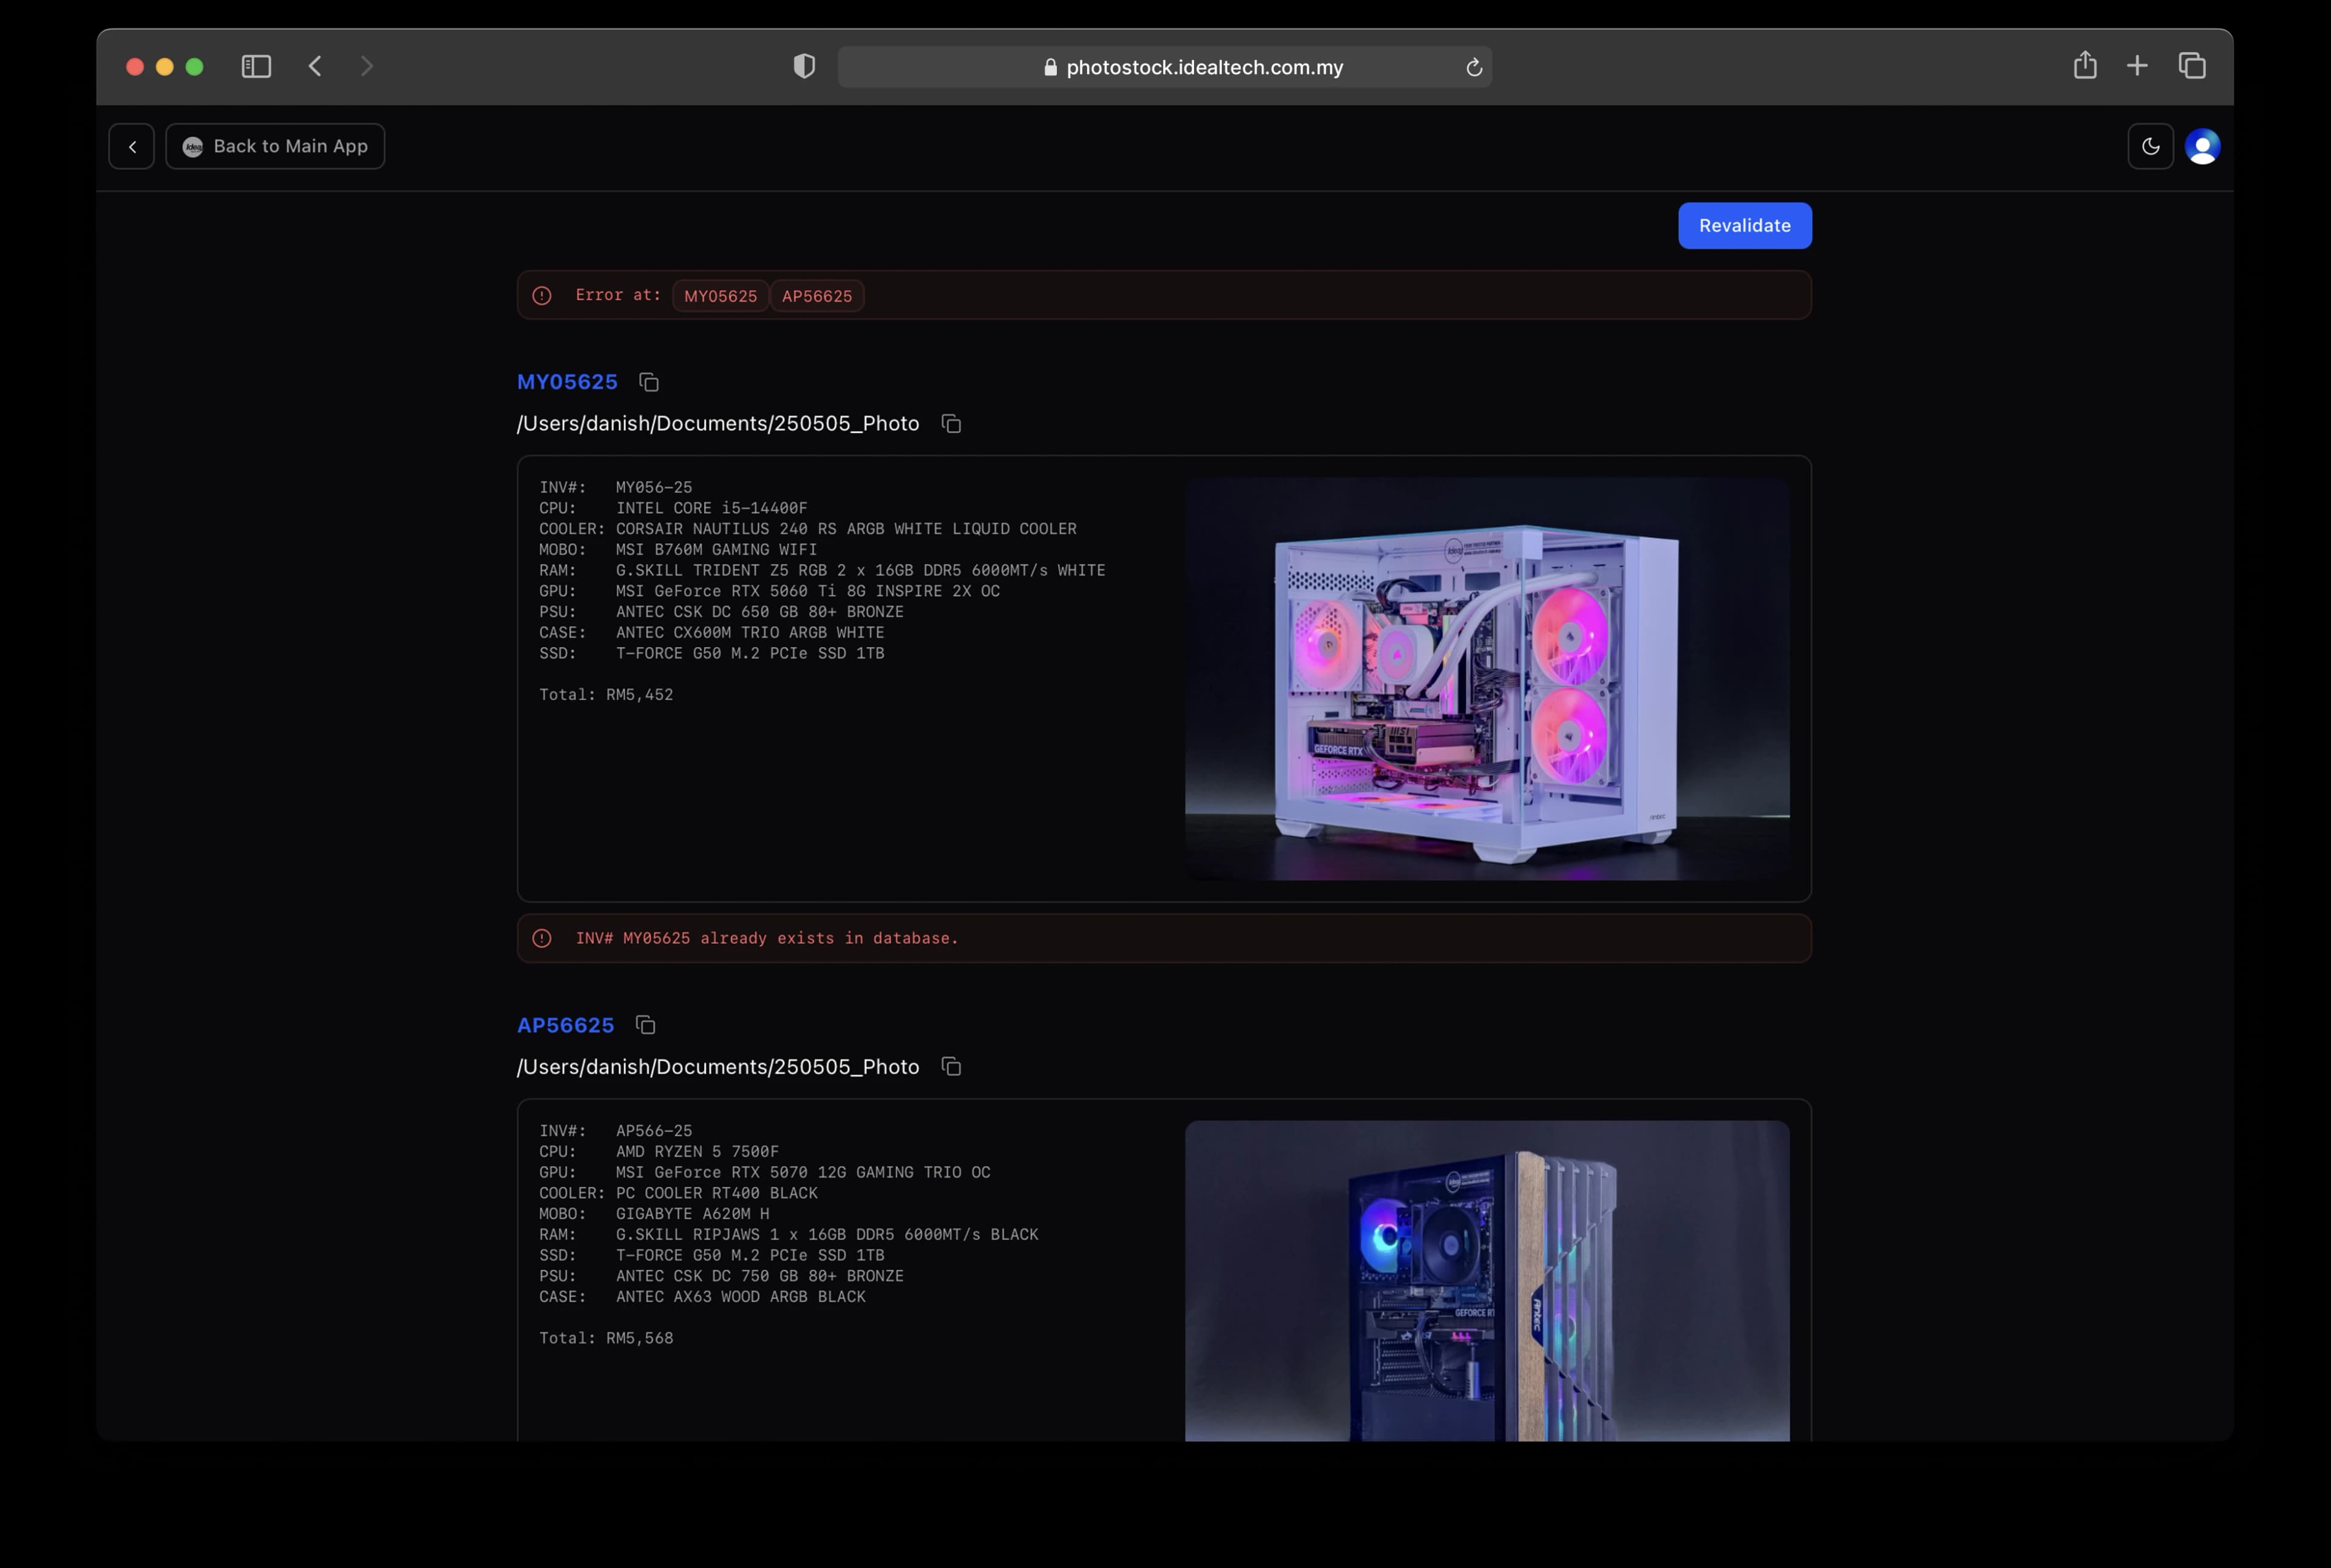This screenshot has width=2331, height=1568.
Task: Toggle the Safari sidebar
Action: click(x=256, y=66)
